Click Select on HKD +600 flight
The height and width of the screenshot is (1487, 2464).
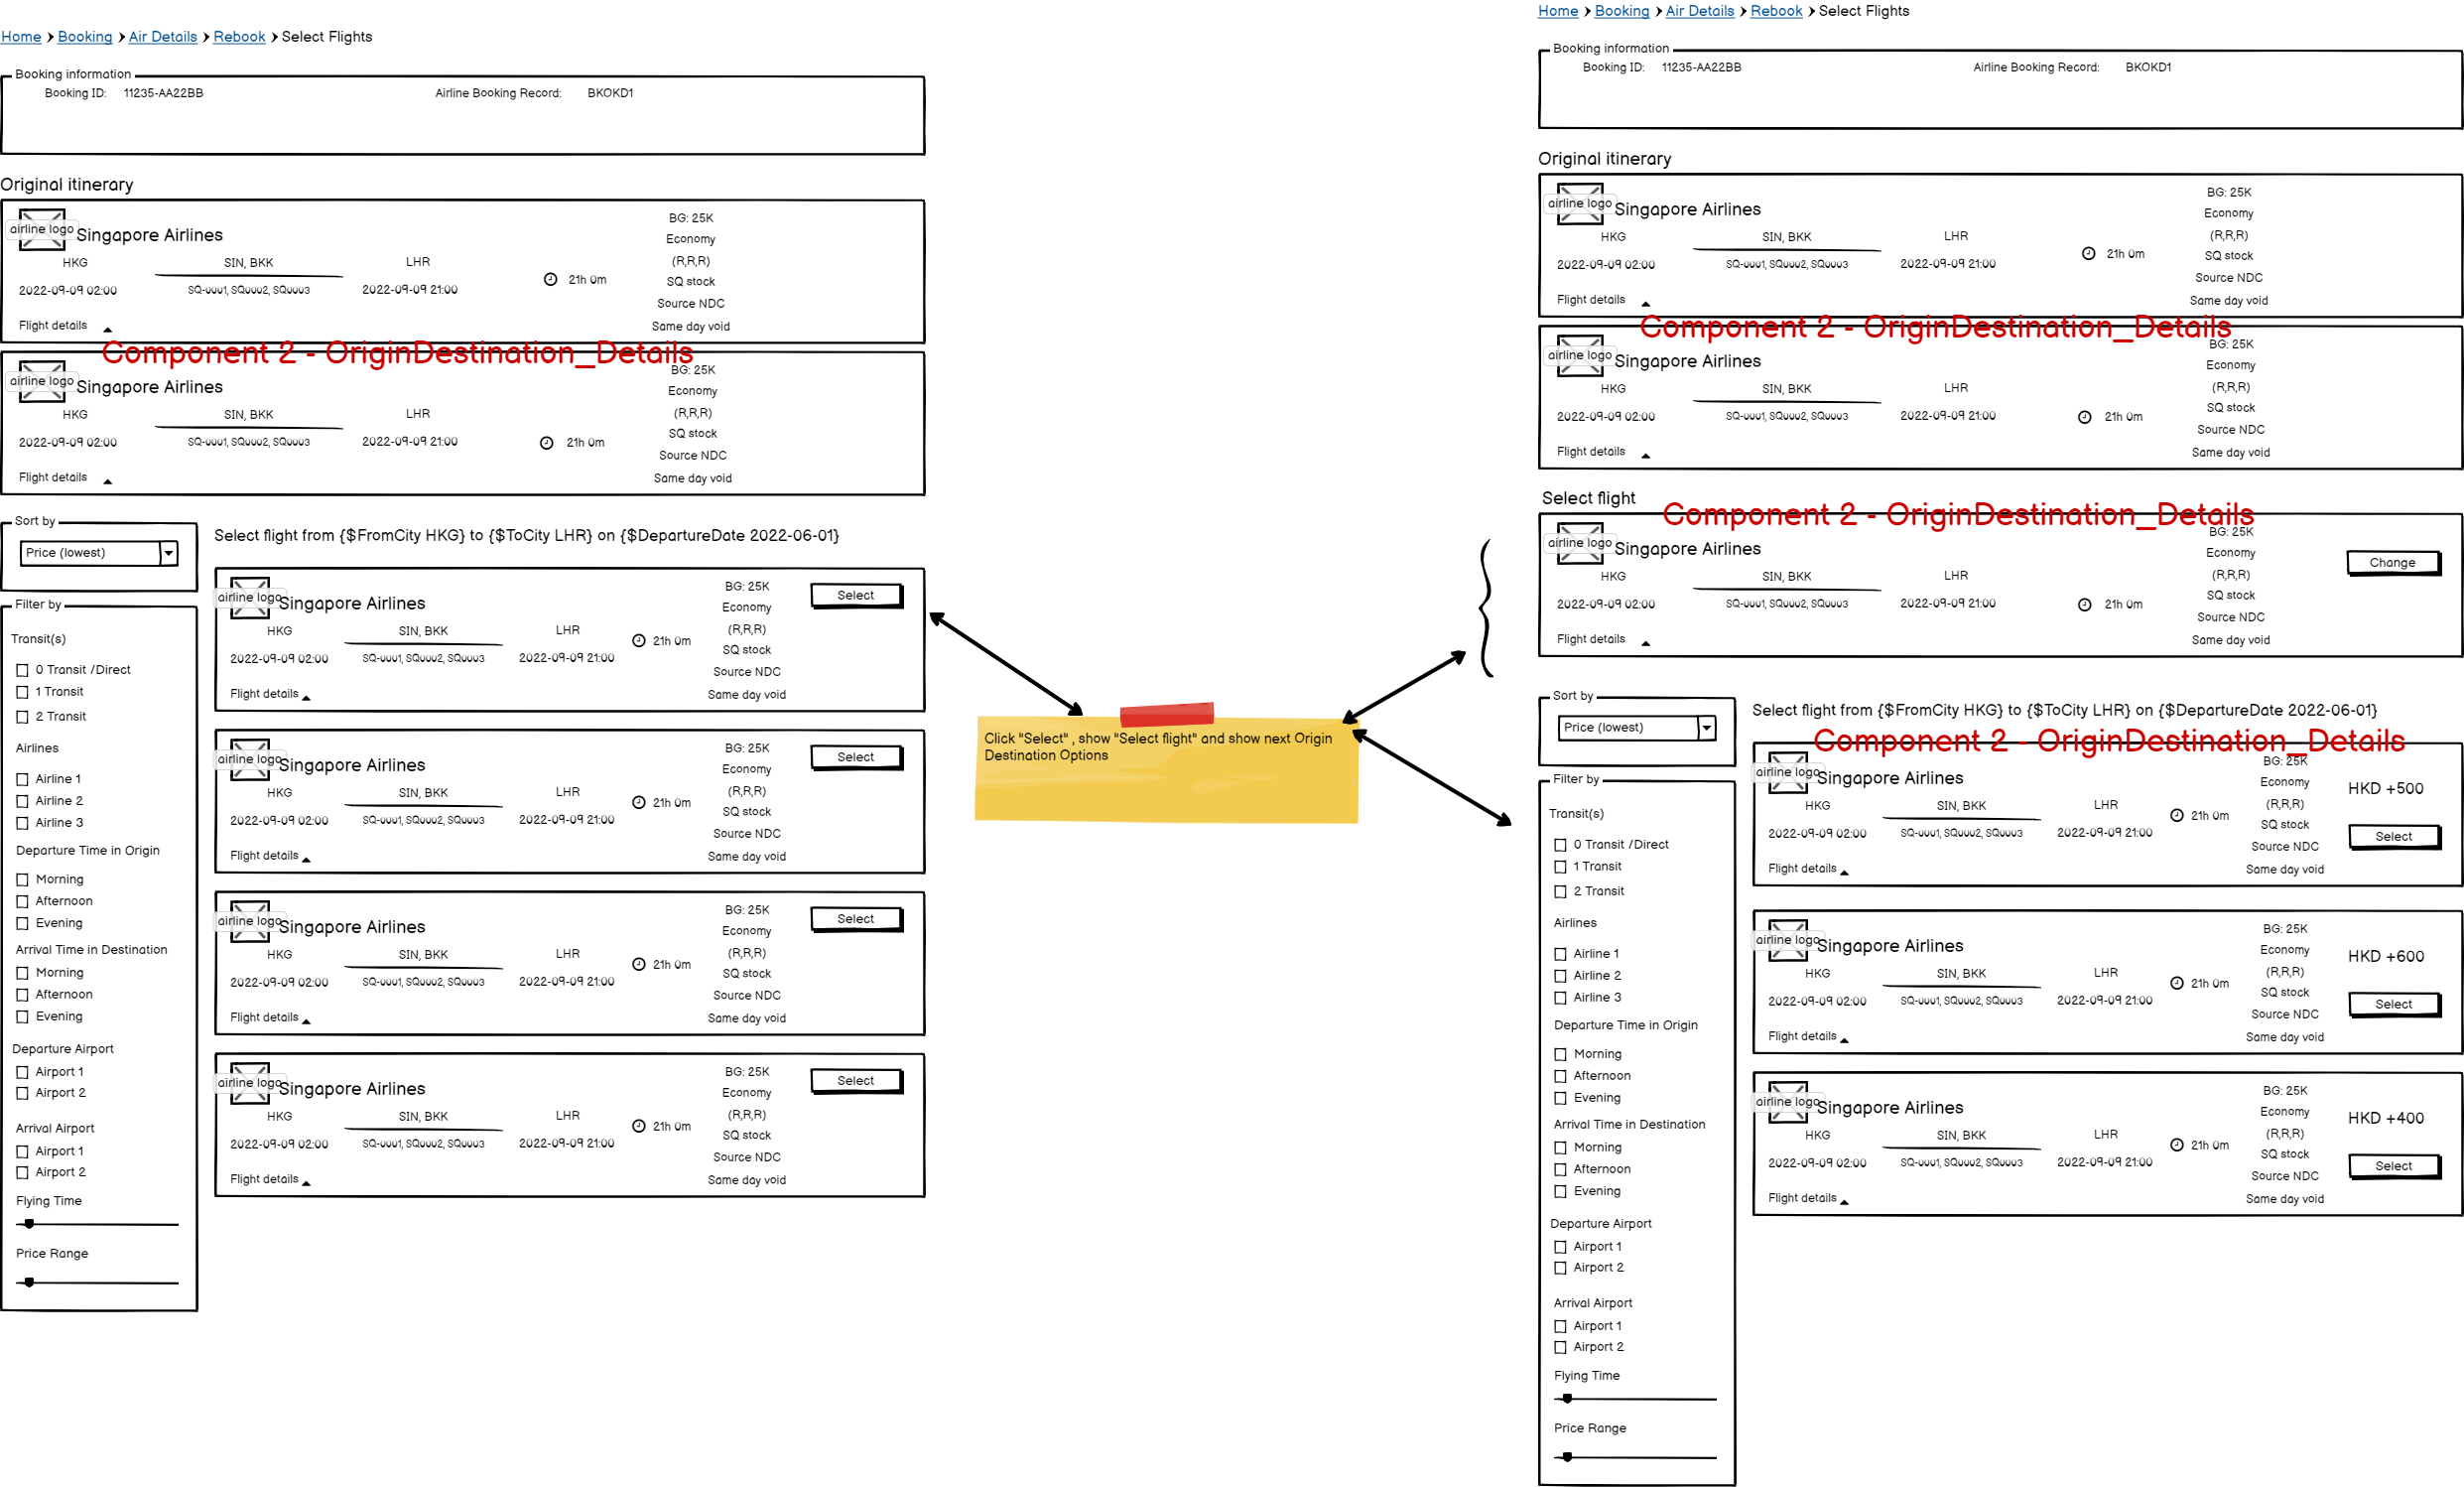pos(2393,1004)
